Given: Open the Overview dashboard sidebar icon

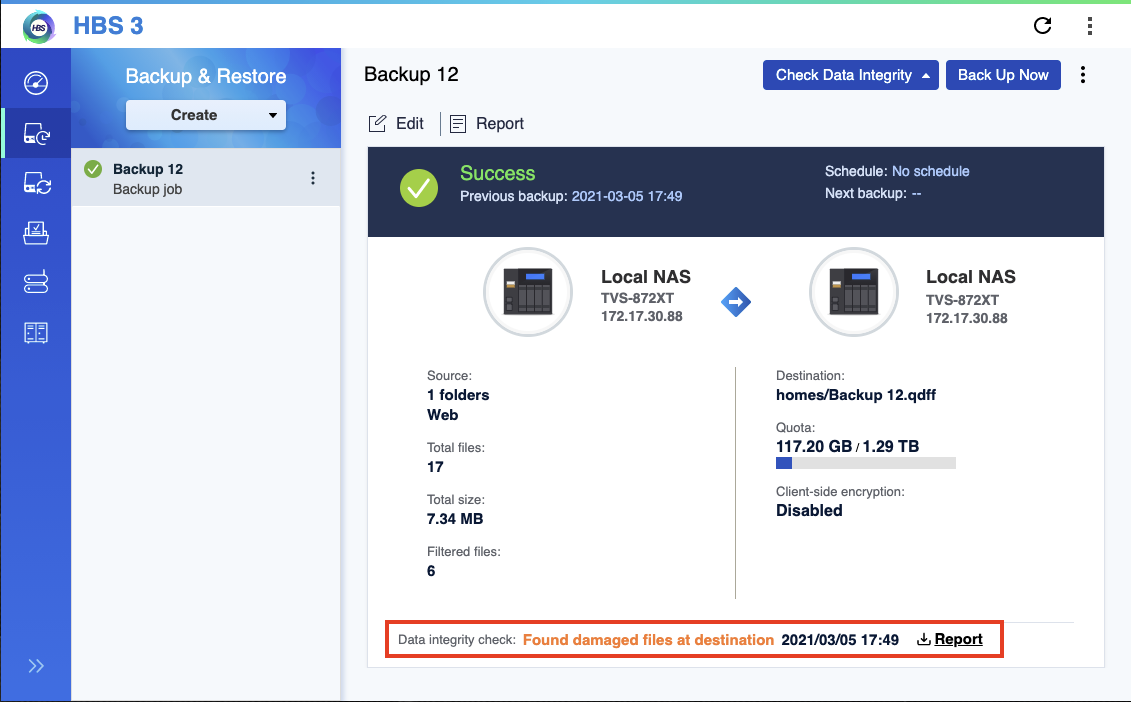Looking at the screenshot, I should 36,83.
